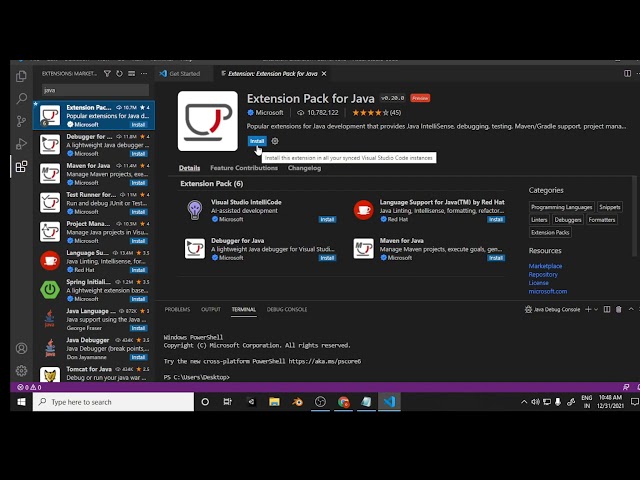640x480 pixels.
Task: Open errors and warnings status bar item
Action: click(x=29, y=387)
